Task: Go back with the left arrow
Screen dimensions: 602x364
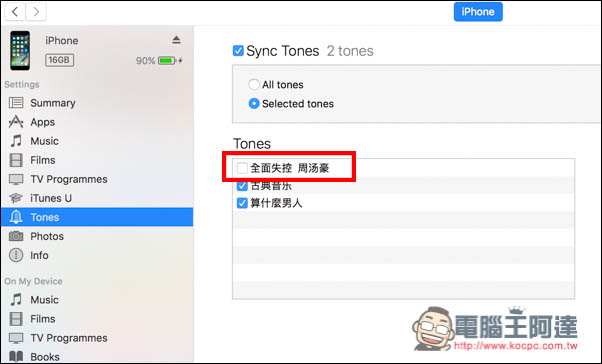Action: tap(15, 12)
